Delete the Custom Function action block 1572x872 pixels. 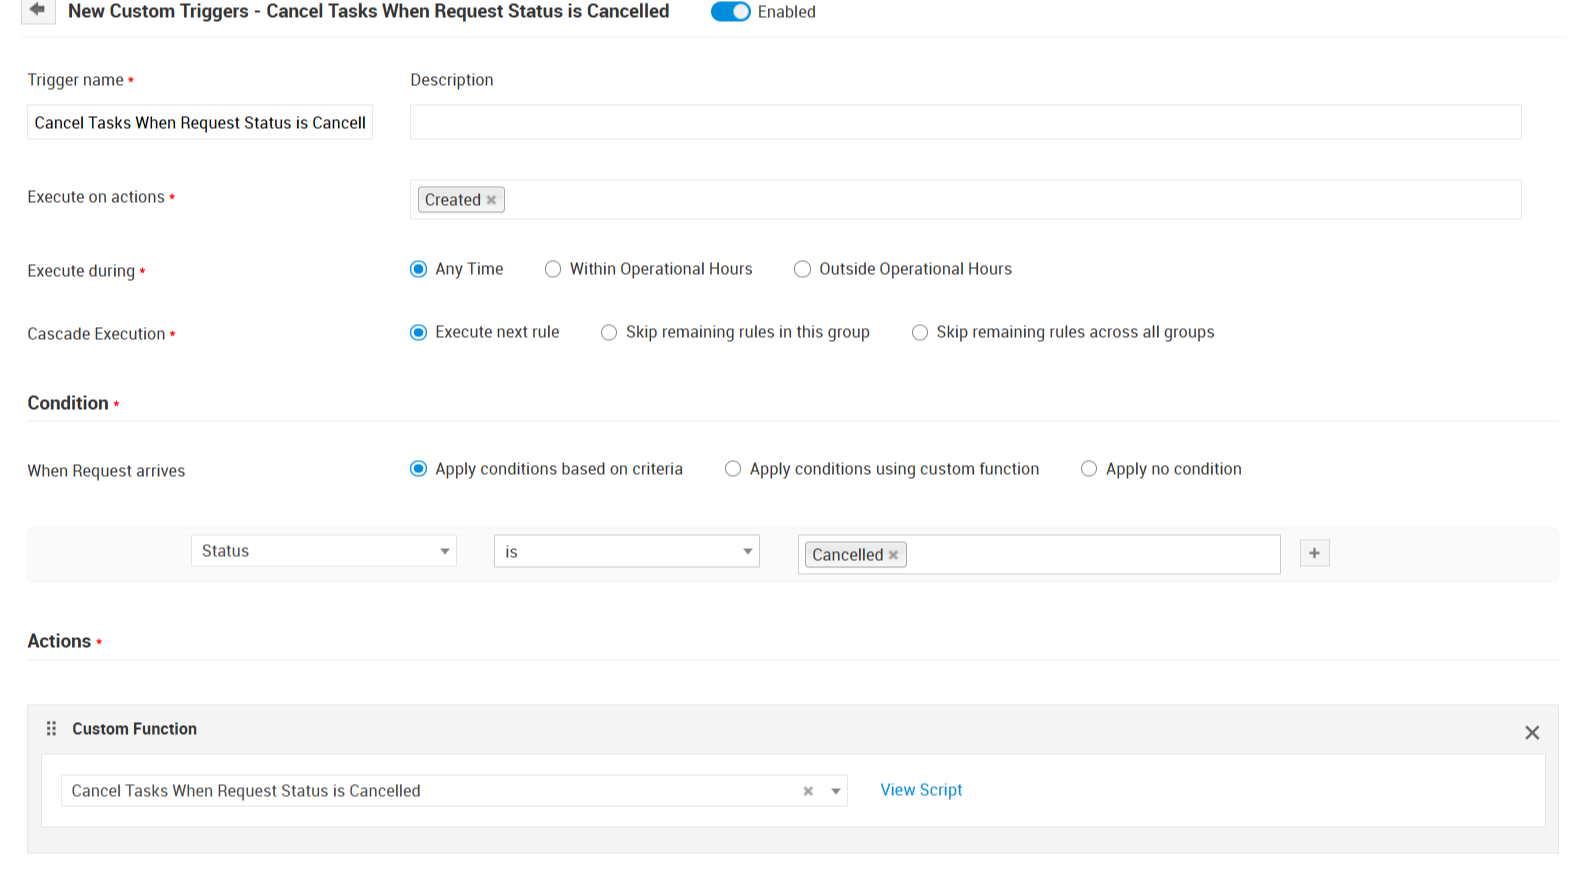[x=1531, y=733]
